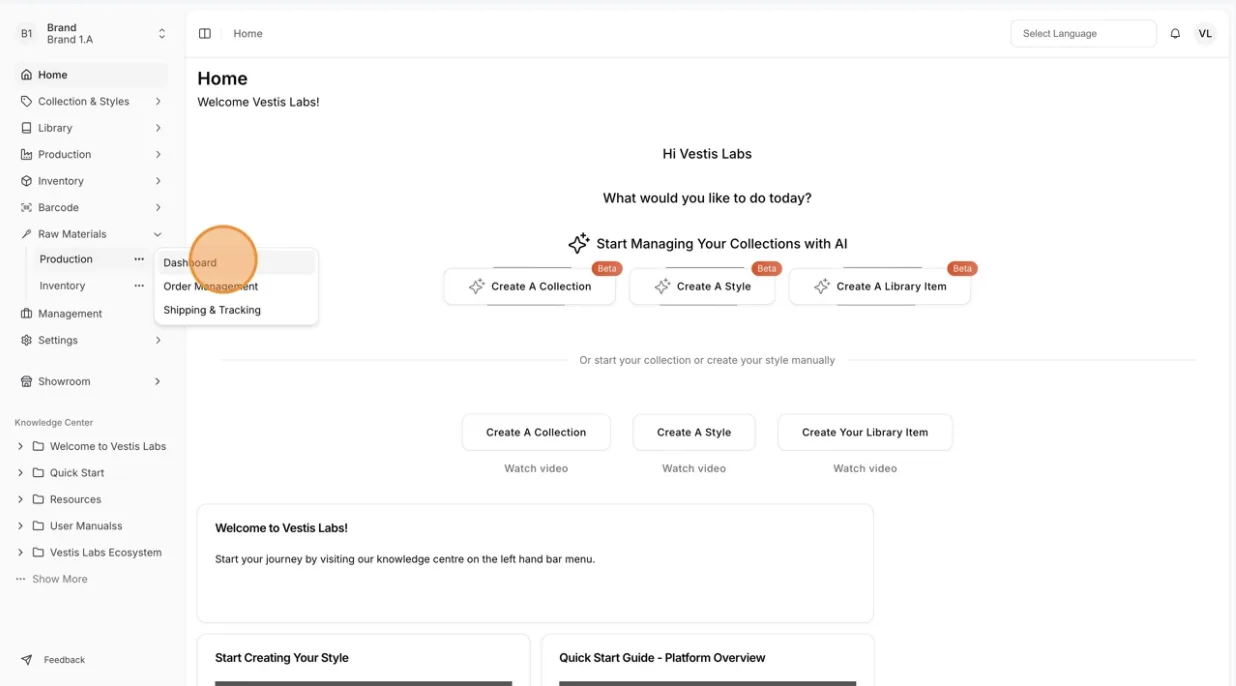
Task: Expand the Settings chevron
Action: click(158, 340)
